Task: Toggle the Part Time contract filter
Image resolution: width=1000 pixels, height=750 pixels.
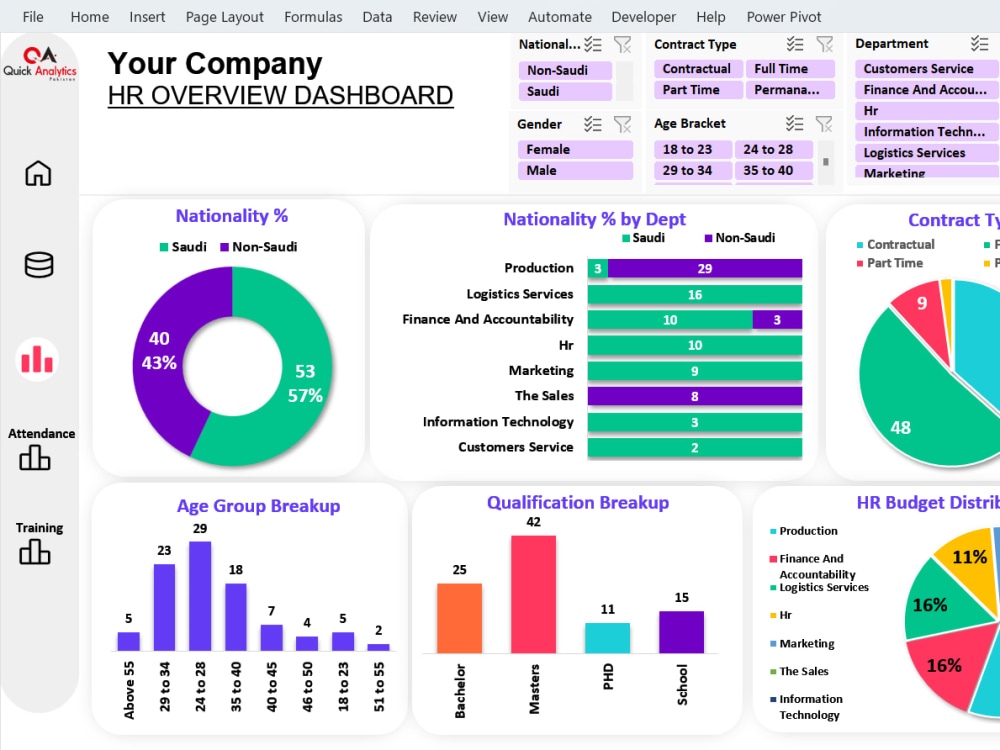Action: click(697, 89)
